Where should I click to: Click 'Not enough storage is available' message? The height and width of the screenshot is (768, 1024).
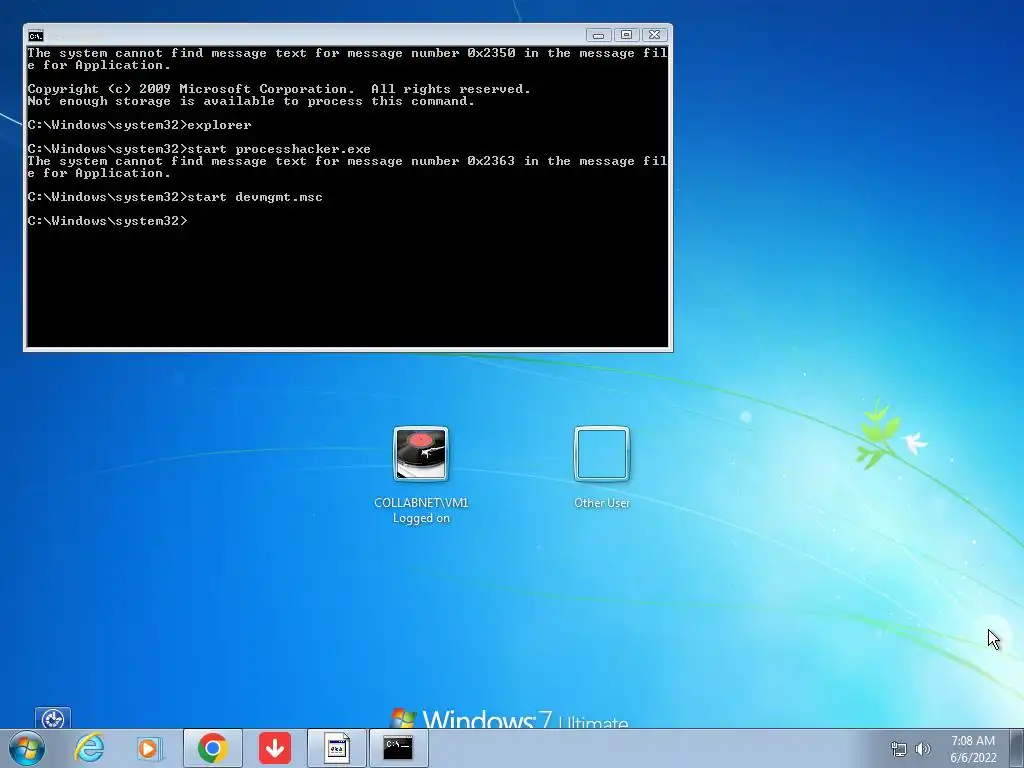(251, 101)
